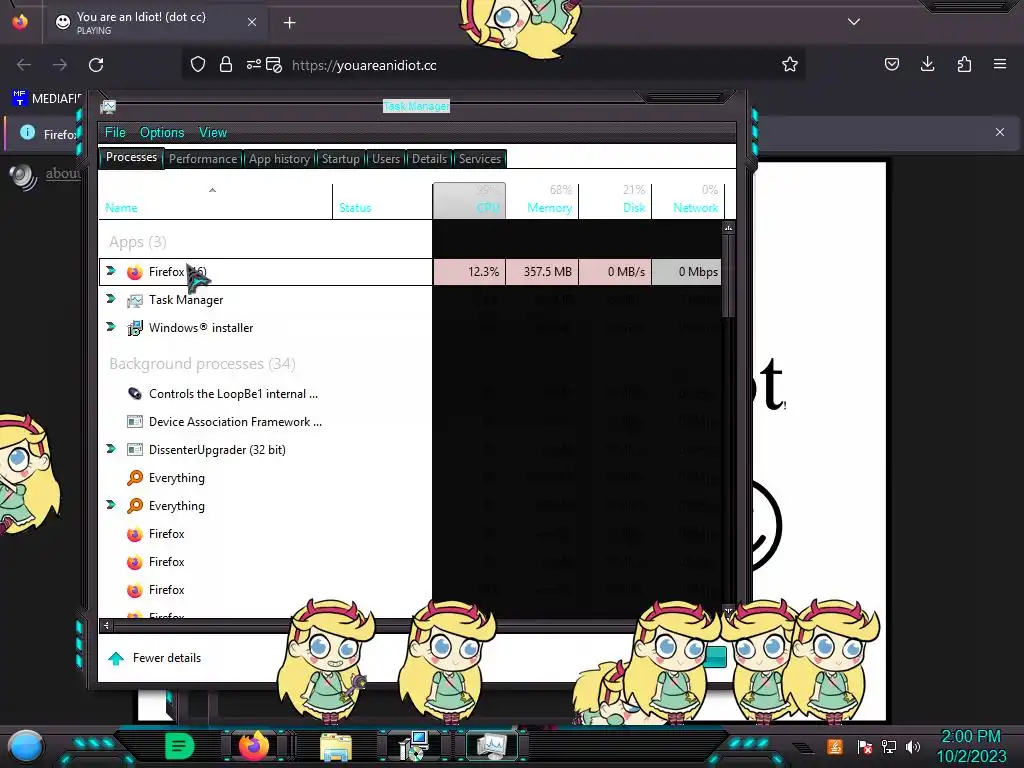
Task: Close the You are an Idiot tab
Action: [x=252, y=22]
